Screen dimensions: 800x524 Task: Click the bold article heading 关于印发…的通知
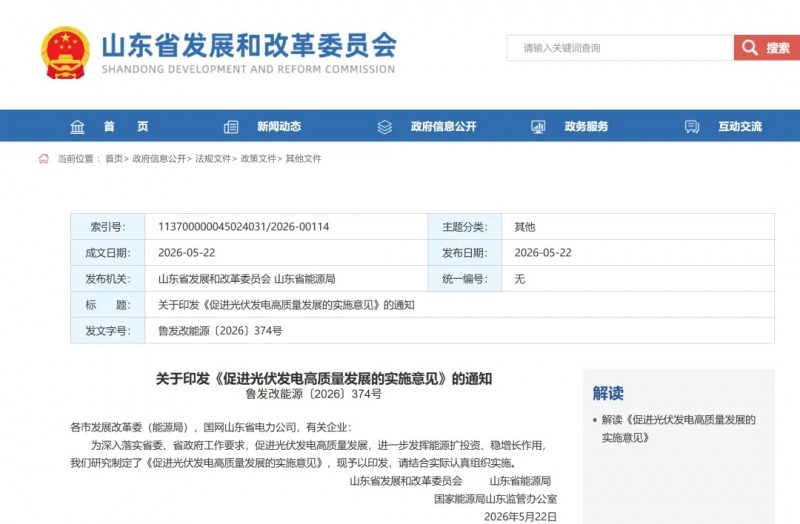[x=323, y=379]
